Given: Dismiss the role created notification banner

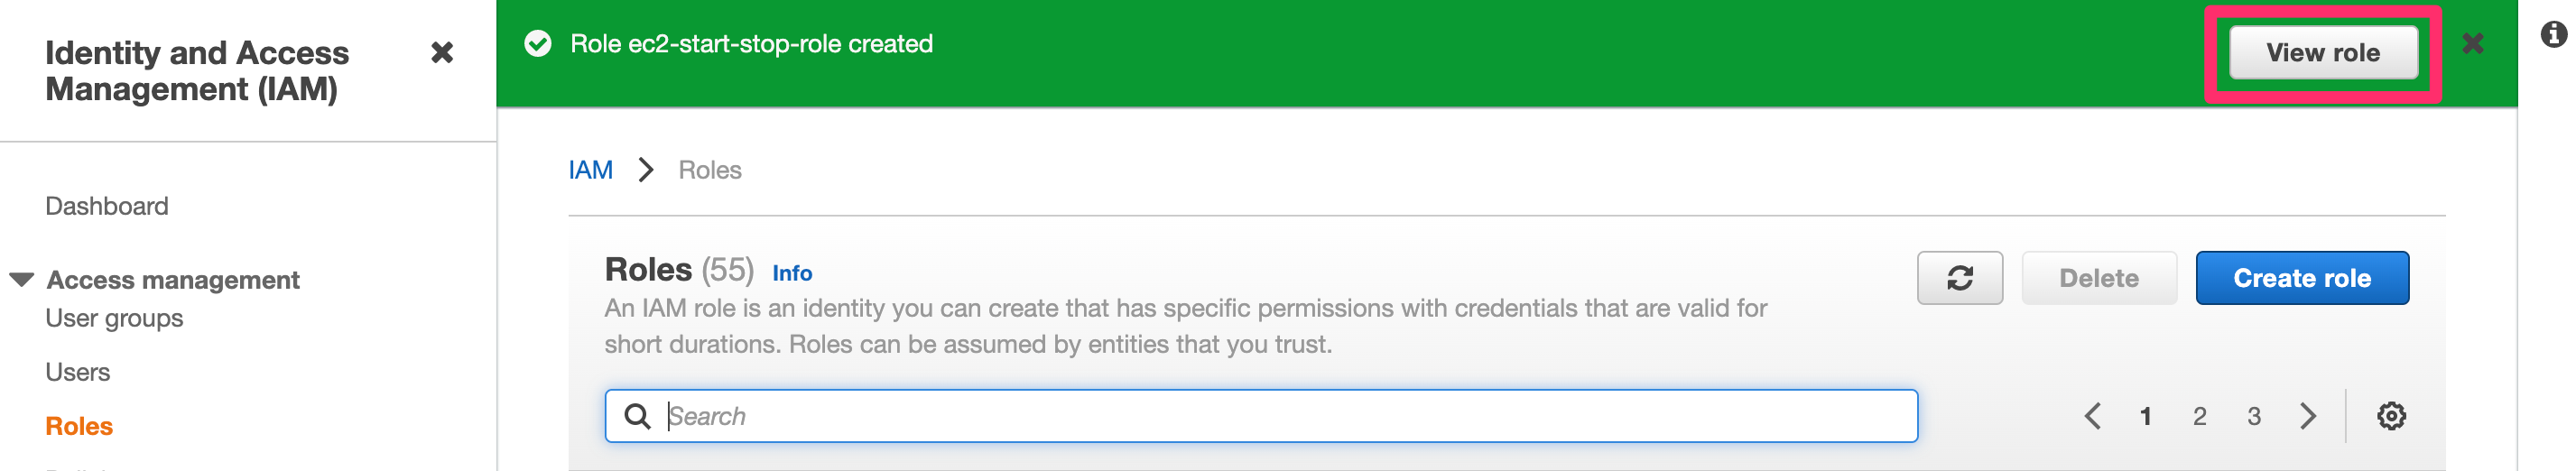Looking at the screenshot, I should tap(2472, 44).
